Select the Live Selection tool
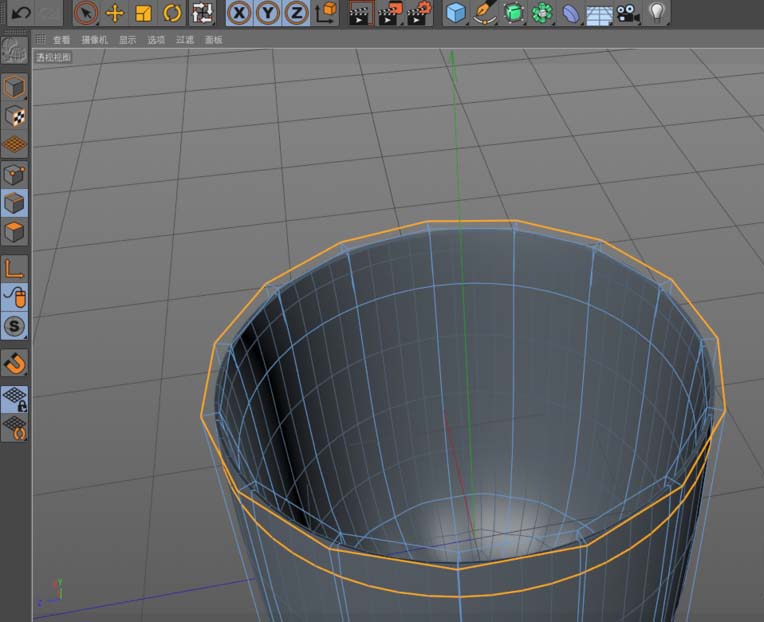 [87, 13]
